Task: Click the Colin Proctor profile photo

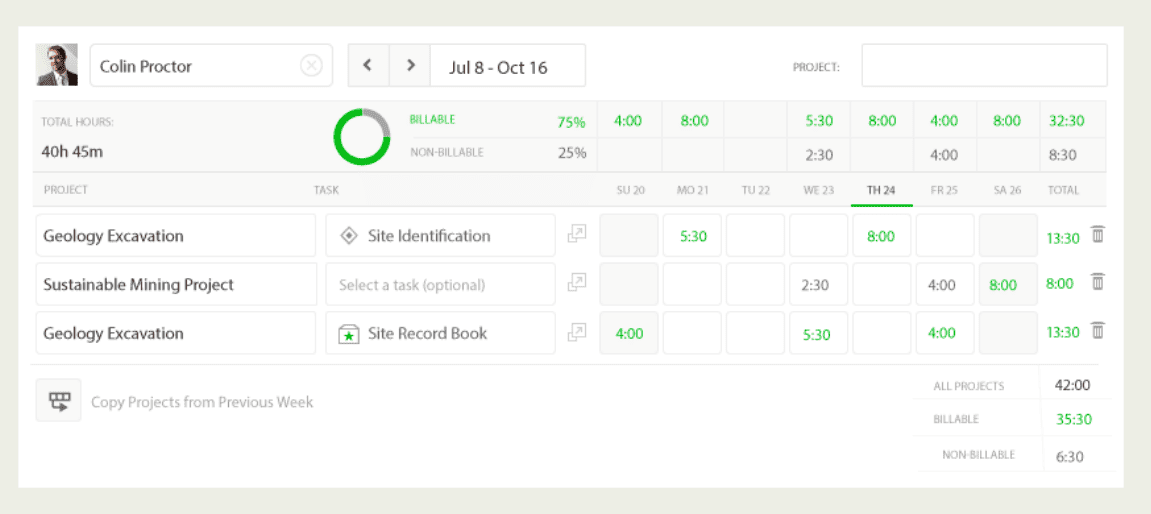Action: pos(57,66)
